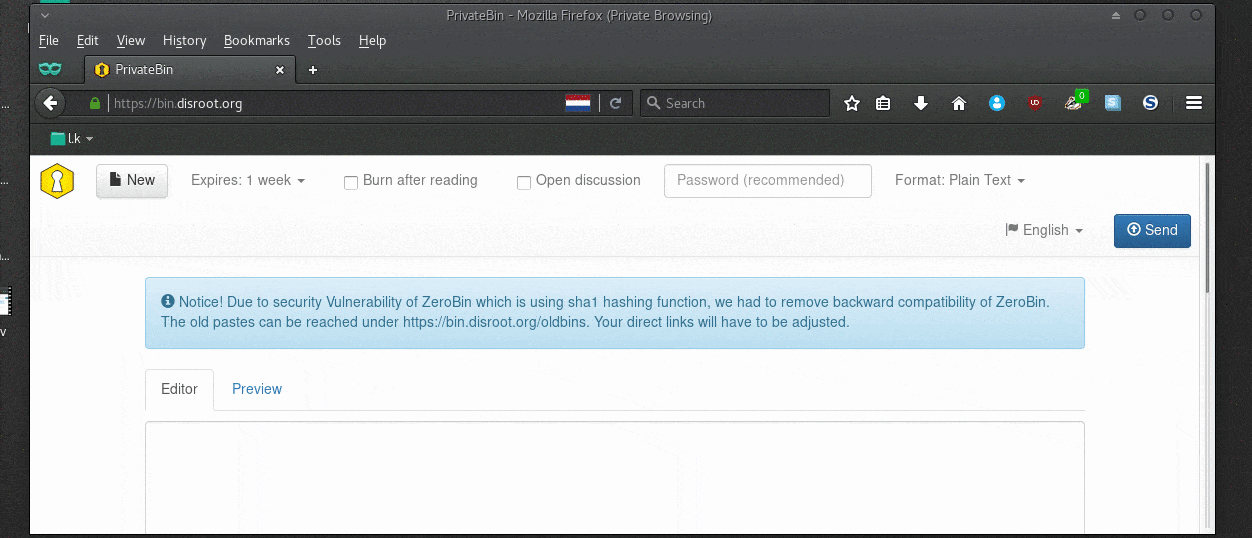This screenshot has height=538, width=1252.
Task: Reload the page with the refresh icon
Action: (616, 103)
